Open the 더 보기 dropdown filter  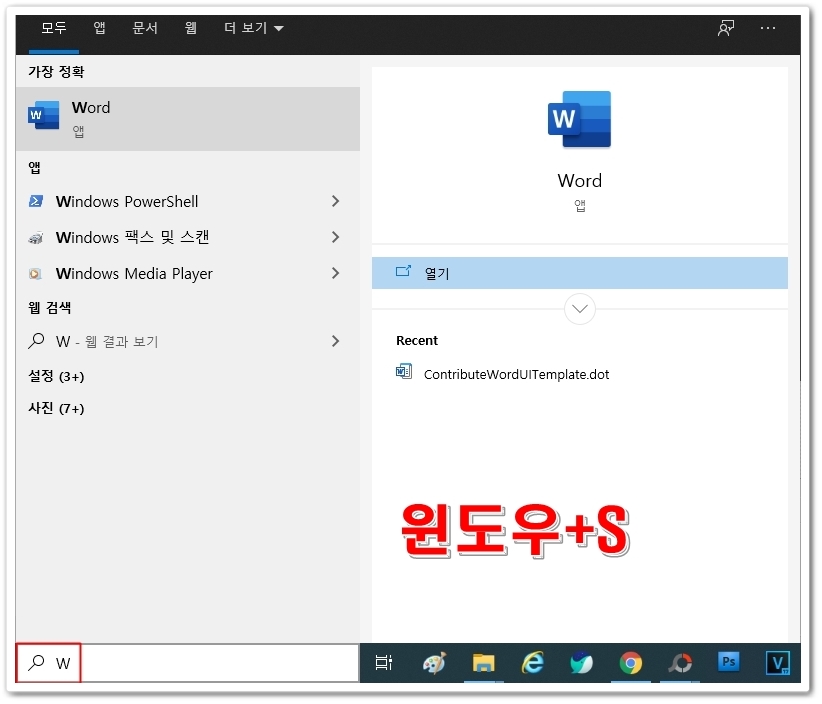(x=254, y=28)
